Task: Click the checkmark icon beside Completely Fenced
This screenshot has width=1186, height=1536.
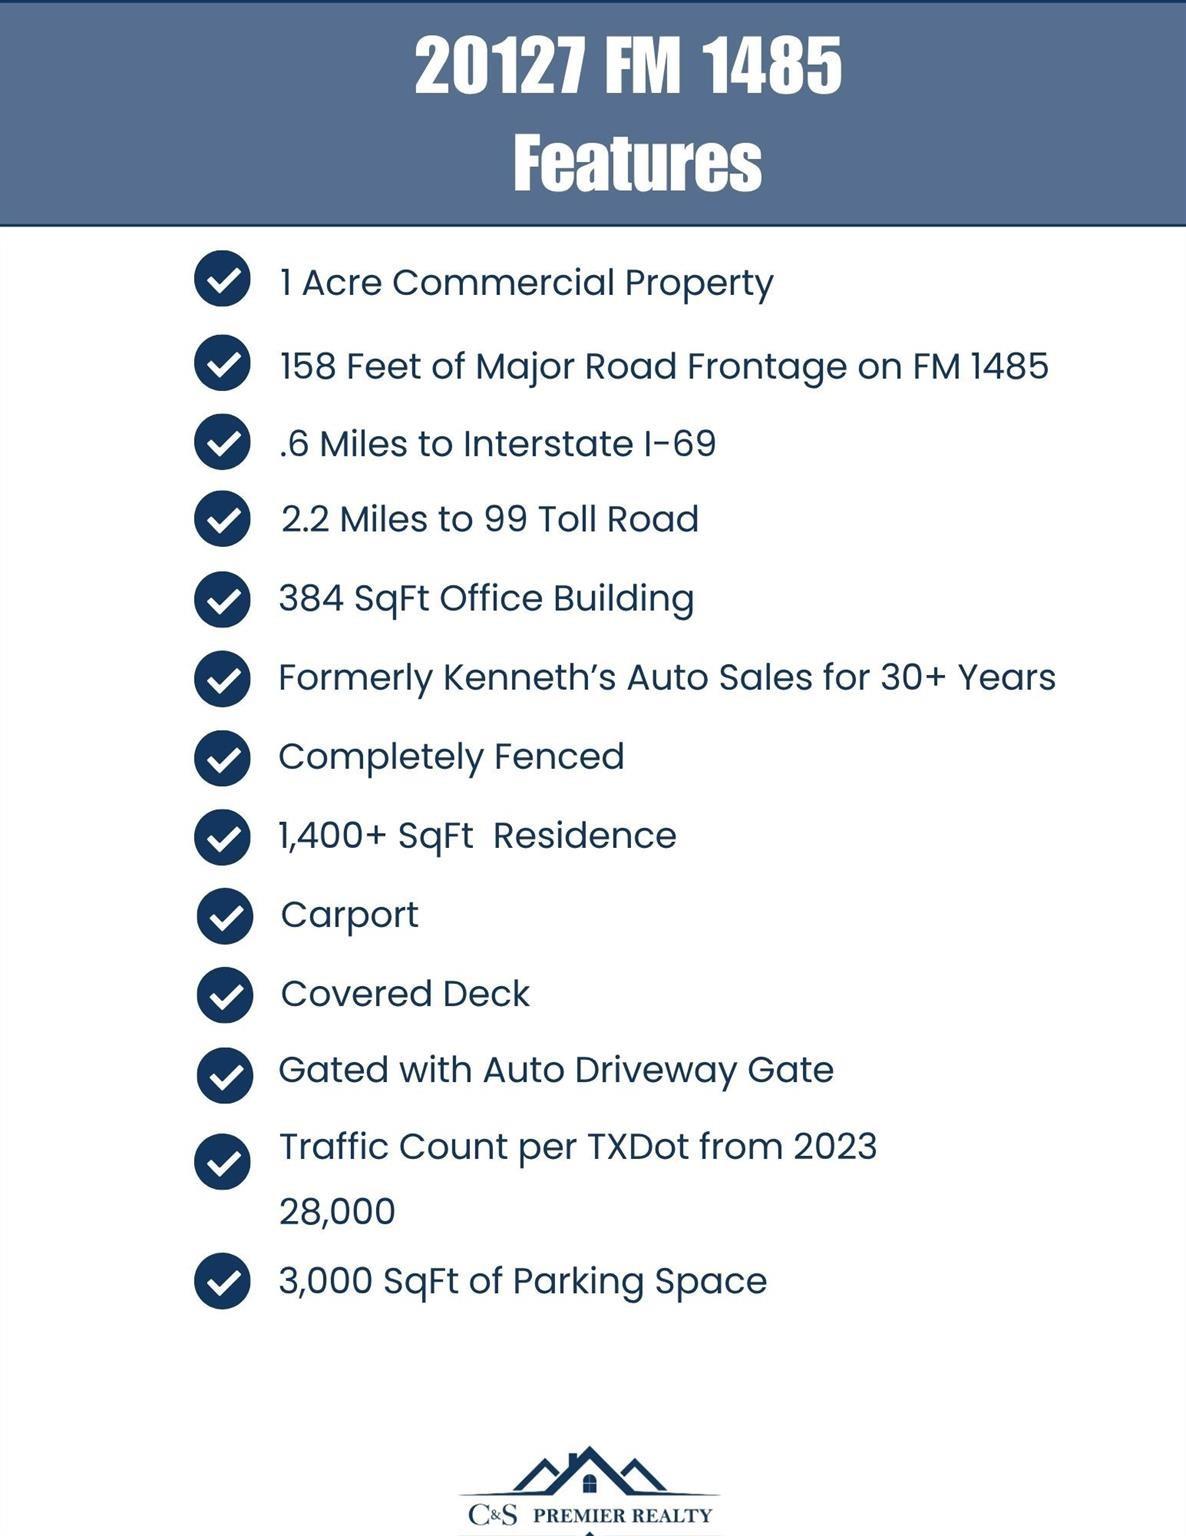Action: (222, 758)
